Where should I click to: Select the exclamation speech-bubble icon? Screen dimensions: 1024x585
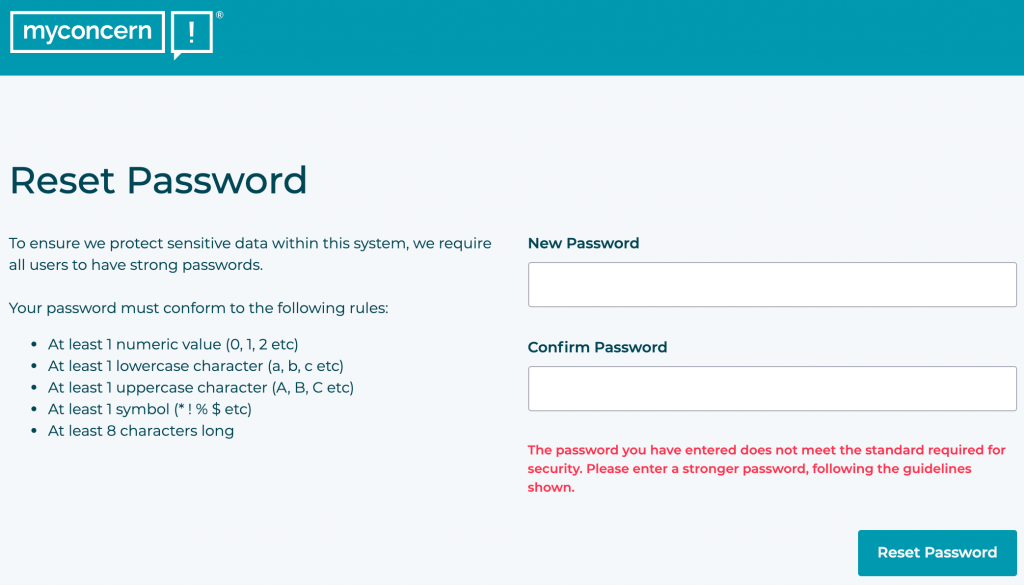click(193, 32)
